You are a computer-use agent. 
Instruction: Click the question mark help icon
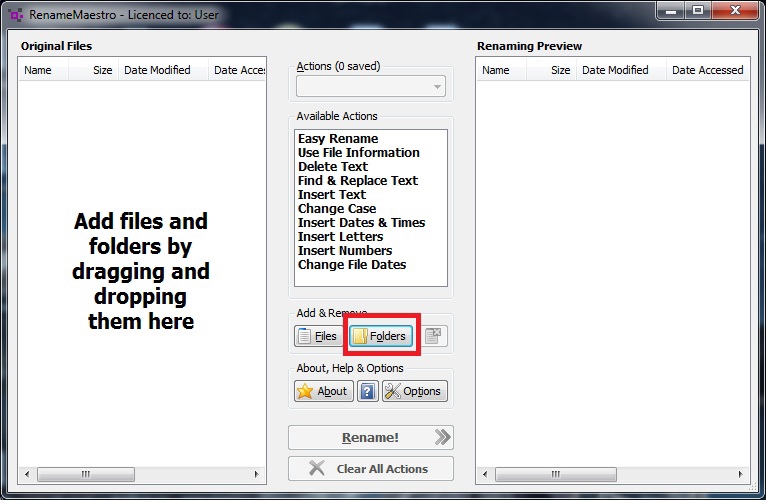point(368,391)
